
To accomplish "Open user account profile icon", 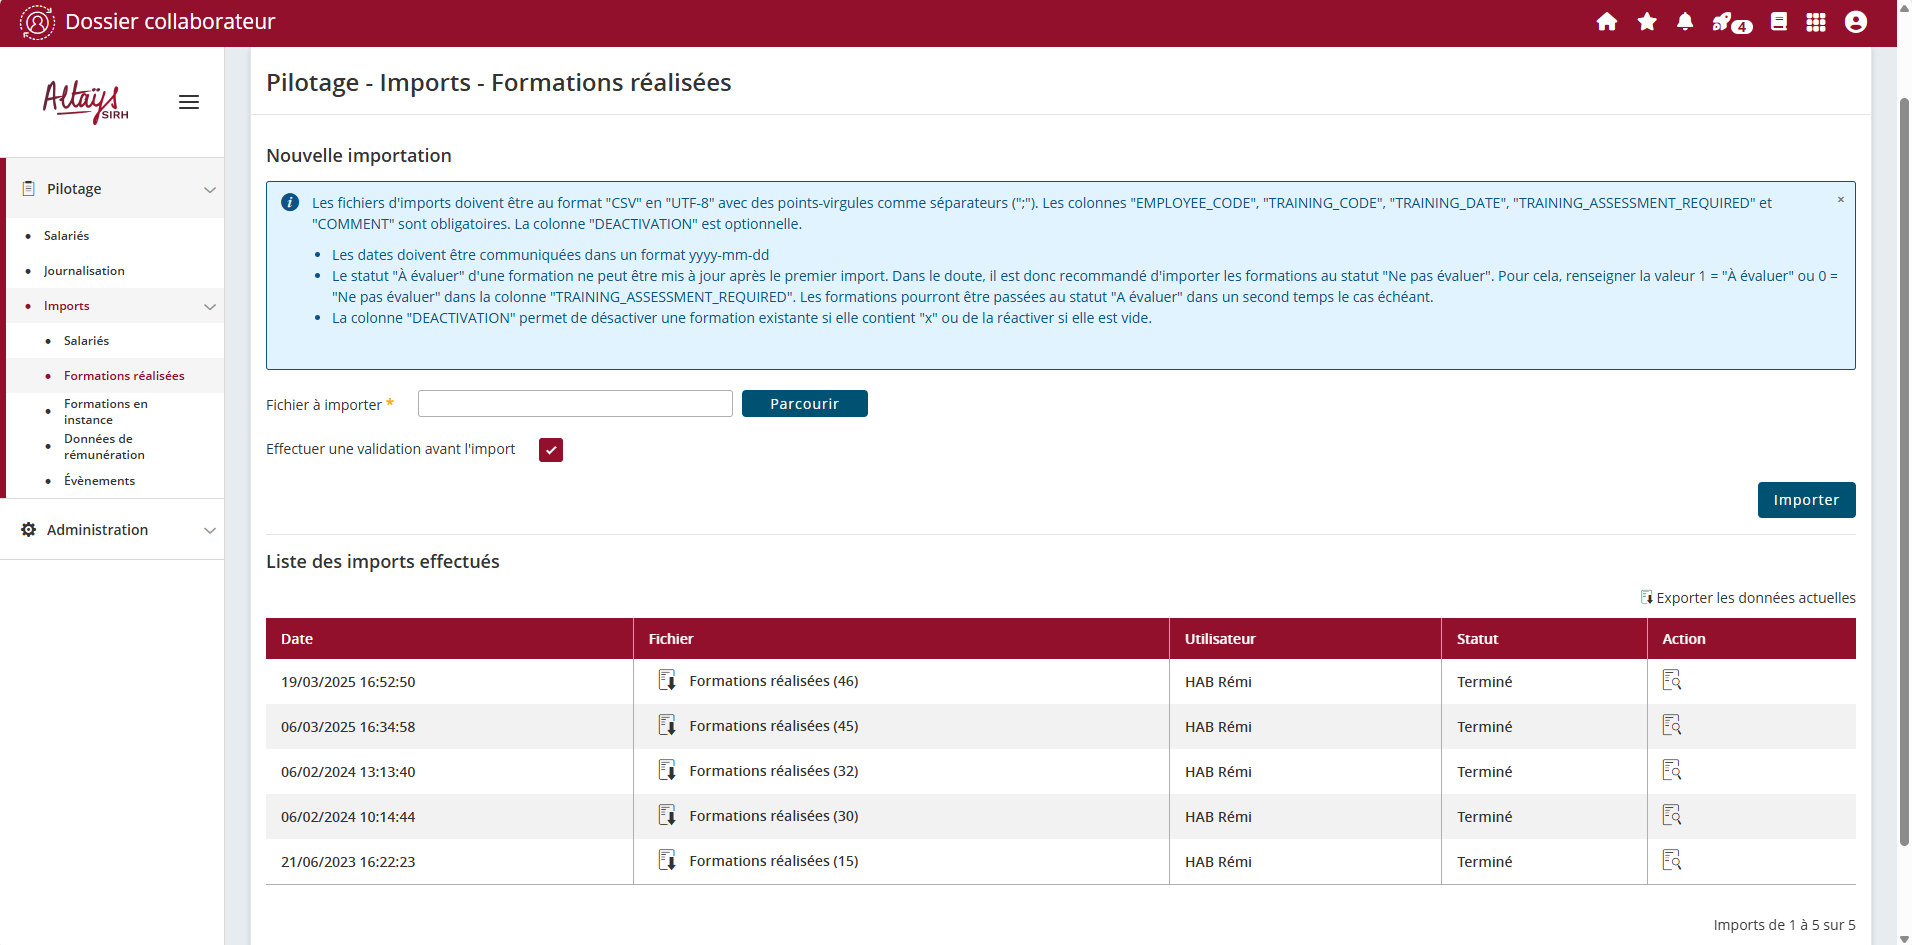I will click(x=1855, y=22).
